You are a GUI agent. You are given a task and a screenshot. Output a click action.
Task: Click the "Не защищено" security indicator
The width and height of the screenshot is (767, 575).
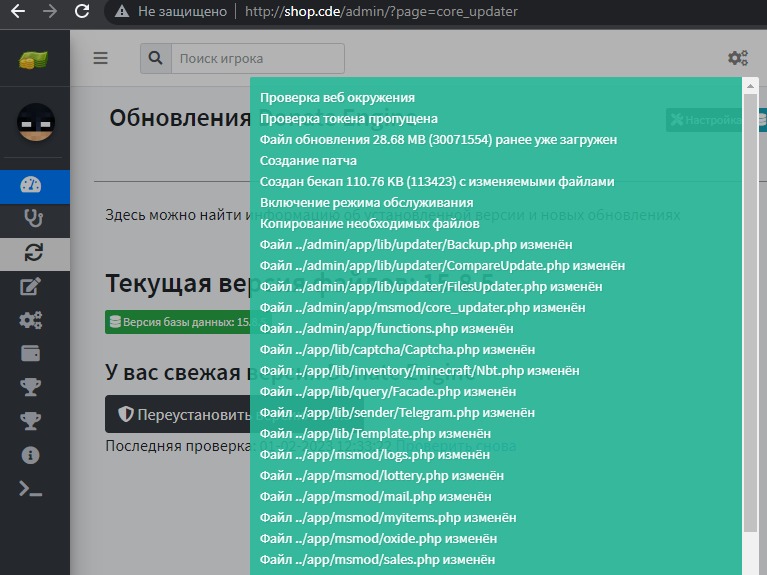[165, 12]
